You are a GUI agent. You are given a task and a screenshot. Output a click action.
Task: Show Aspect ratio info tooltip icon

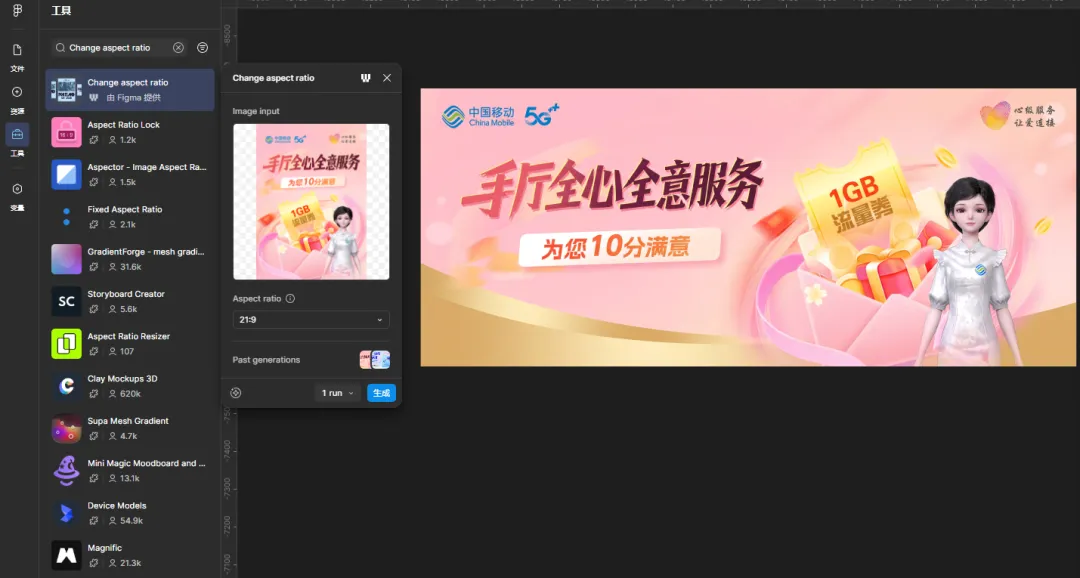[290, 298]
